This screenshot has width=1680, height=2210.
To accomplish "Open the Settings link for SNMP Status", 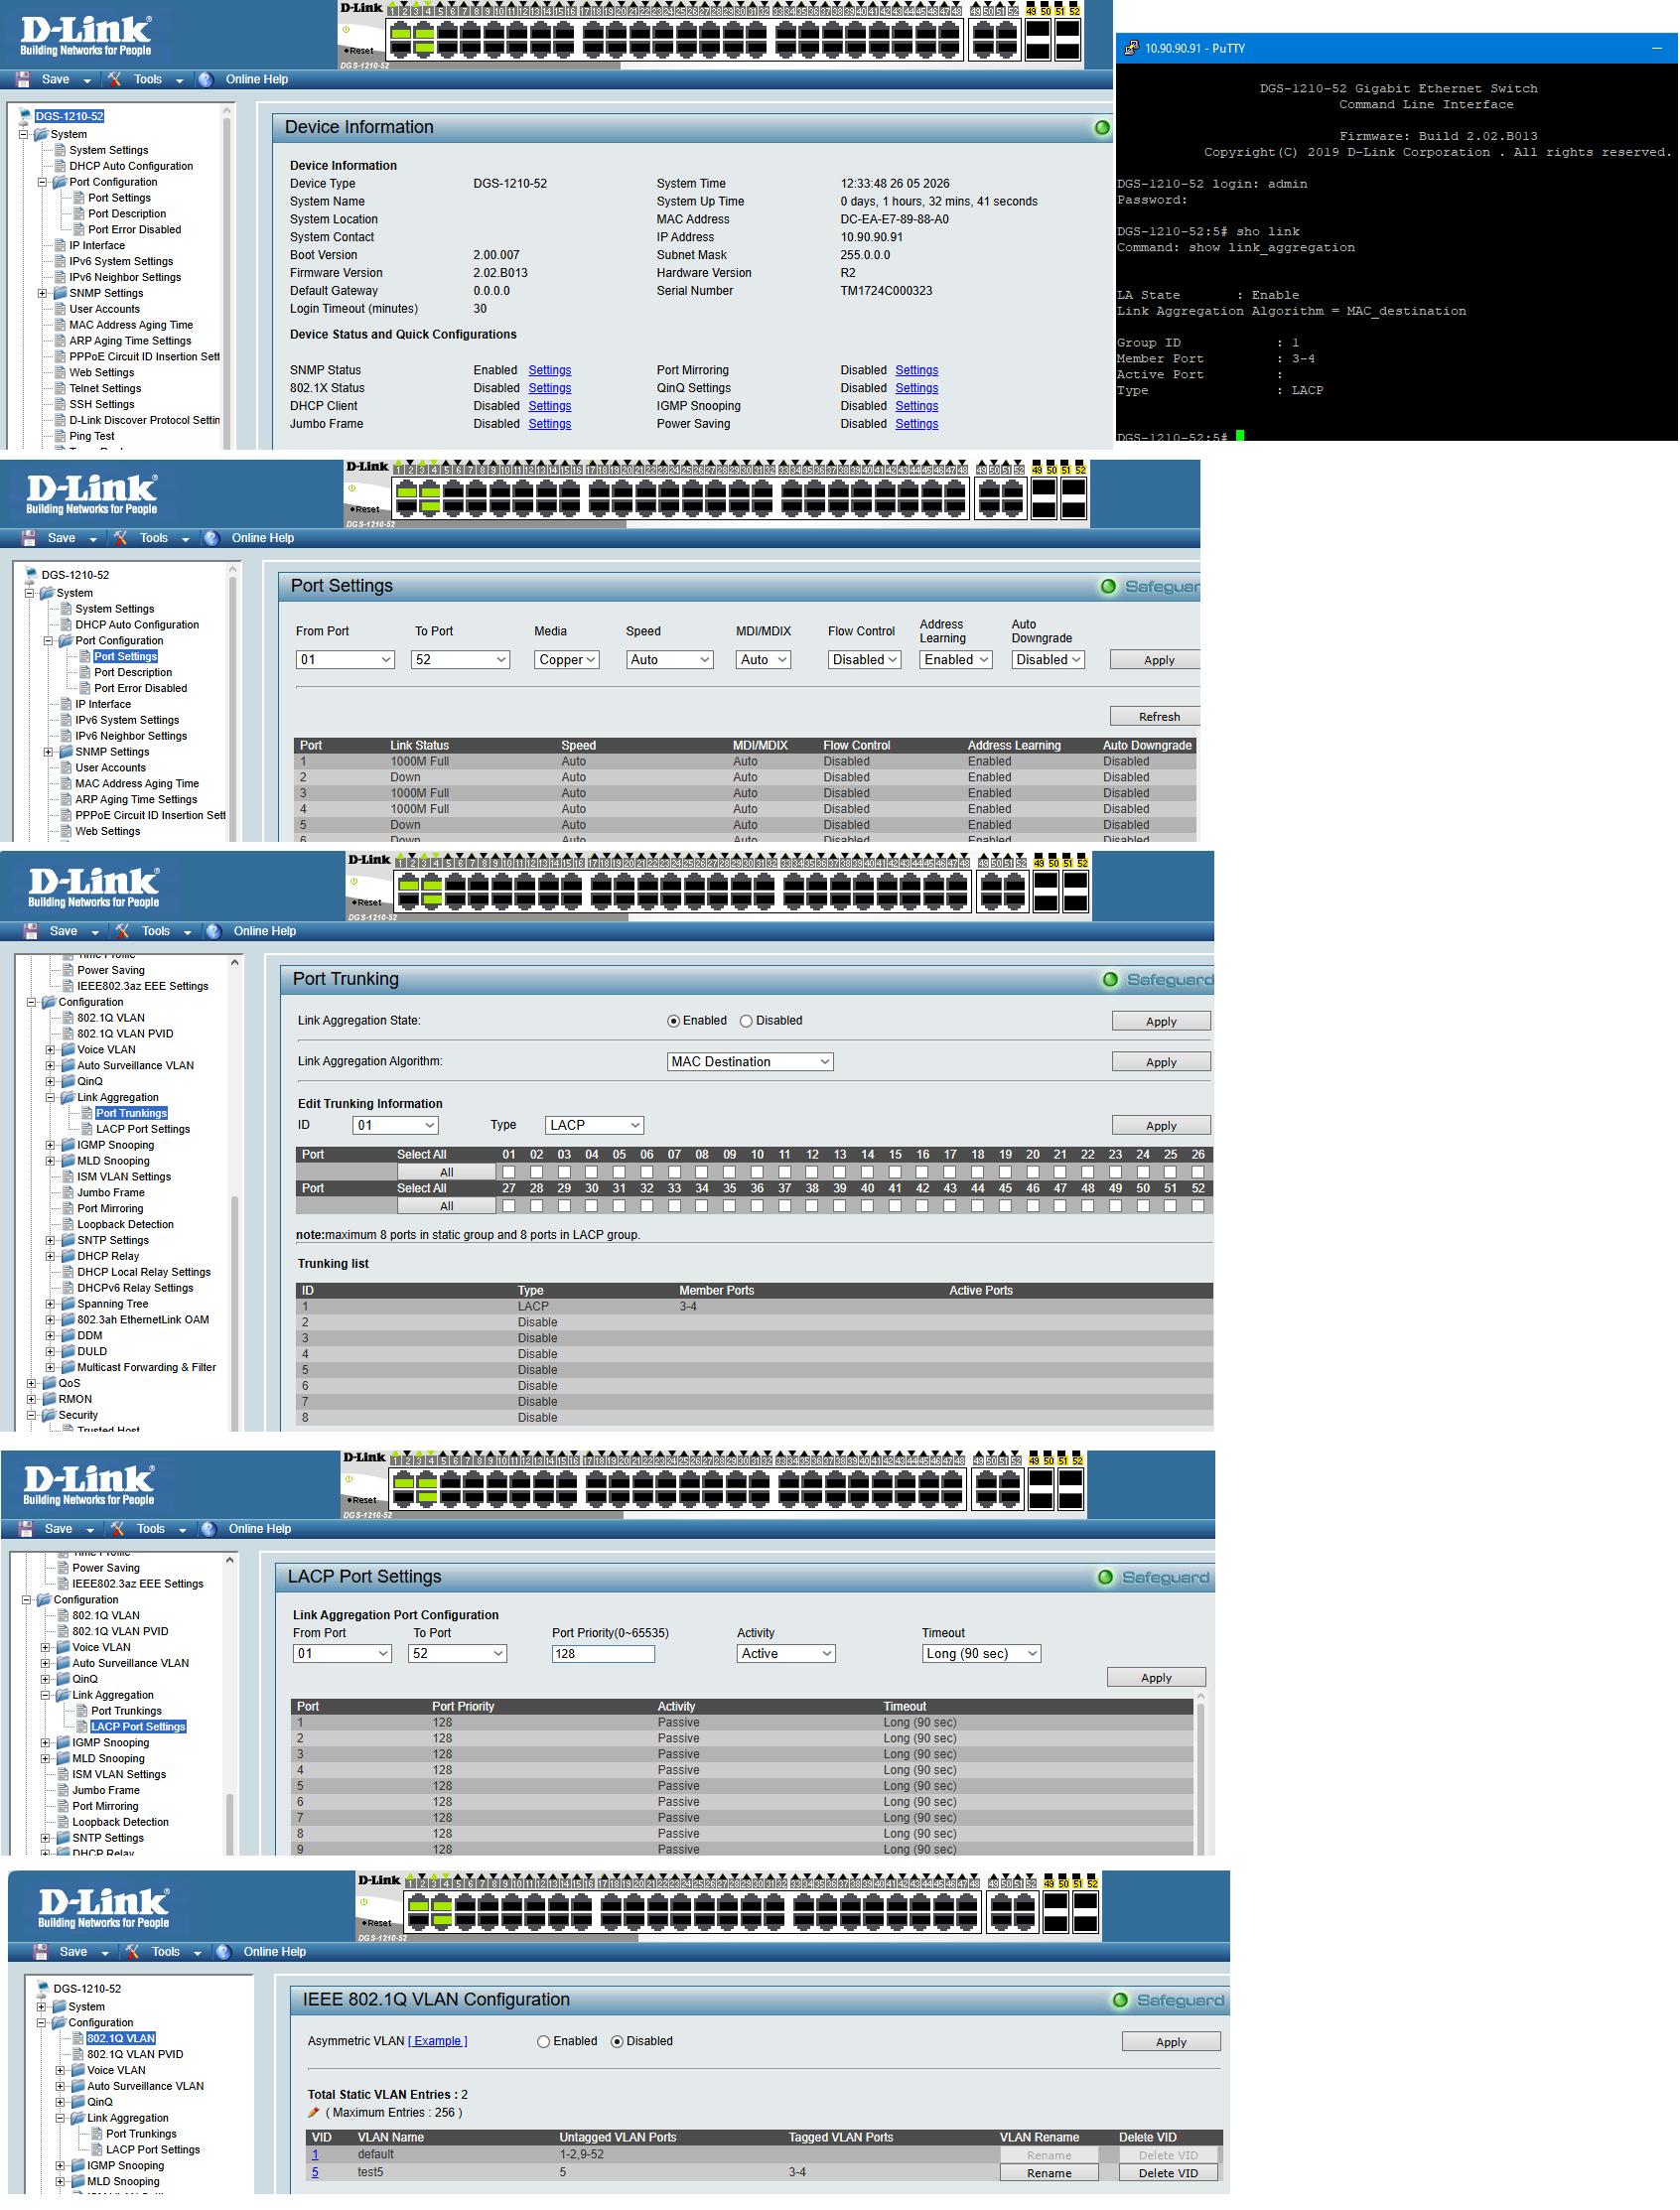I will (x=550, y=371).
